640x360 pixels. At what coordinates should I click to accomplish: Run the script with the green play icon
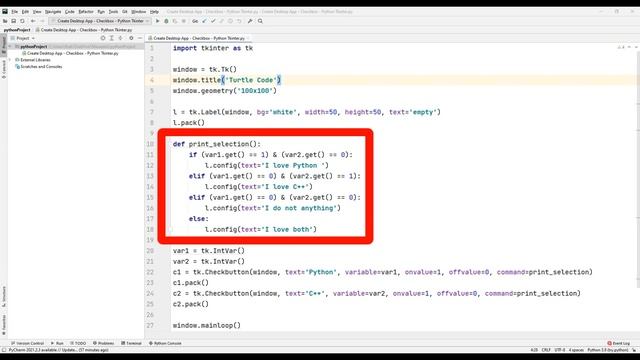pos(158,21)
